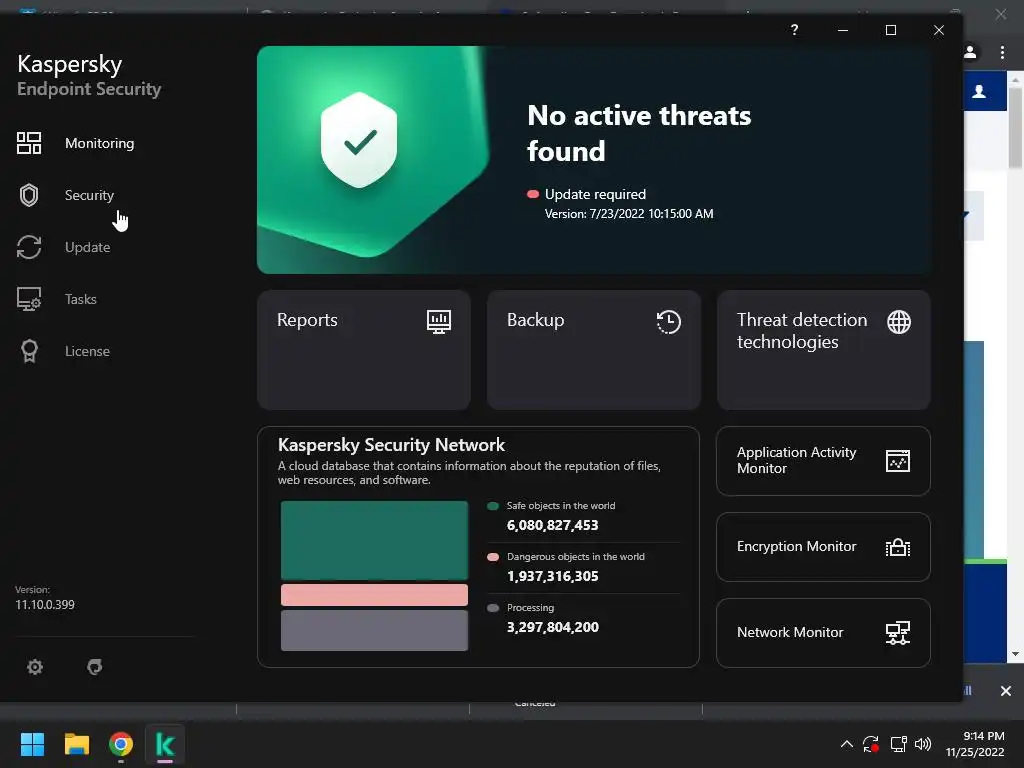Viewport: 1024px width, 768px height.
Task: Select License in the sidebar
Action: [x=88, y=351]
